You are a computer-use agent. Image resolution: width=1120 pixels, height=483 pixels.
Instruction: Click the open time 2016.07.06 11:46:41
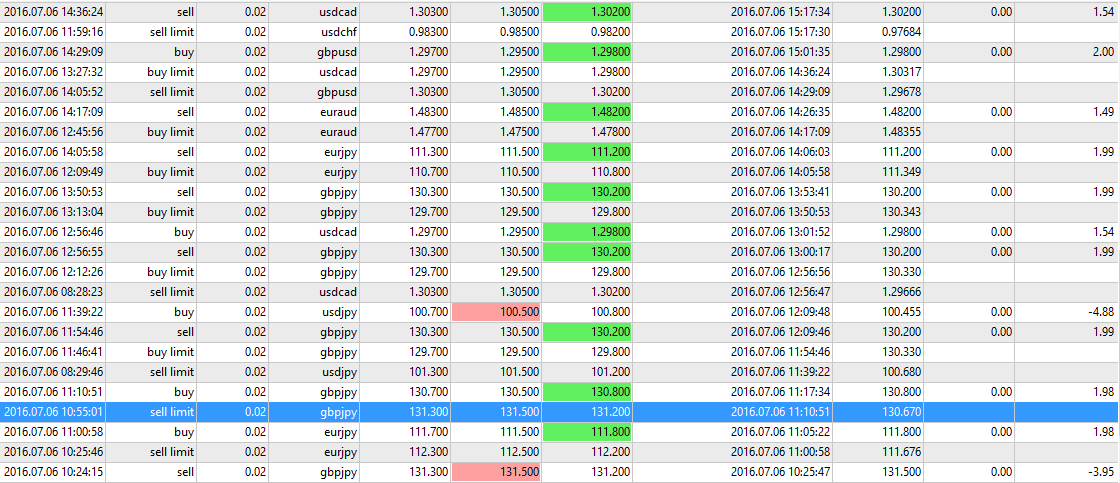tap(54, 352)
